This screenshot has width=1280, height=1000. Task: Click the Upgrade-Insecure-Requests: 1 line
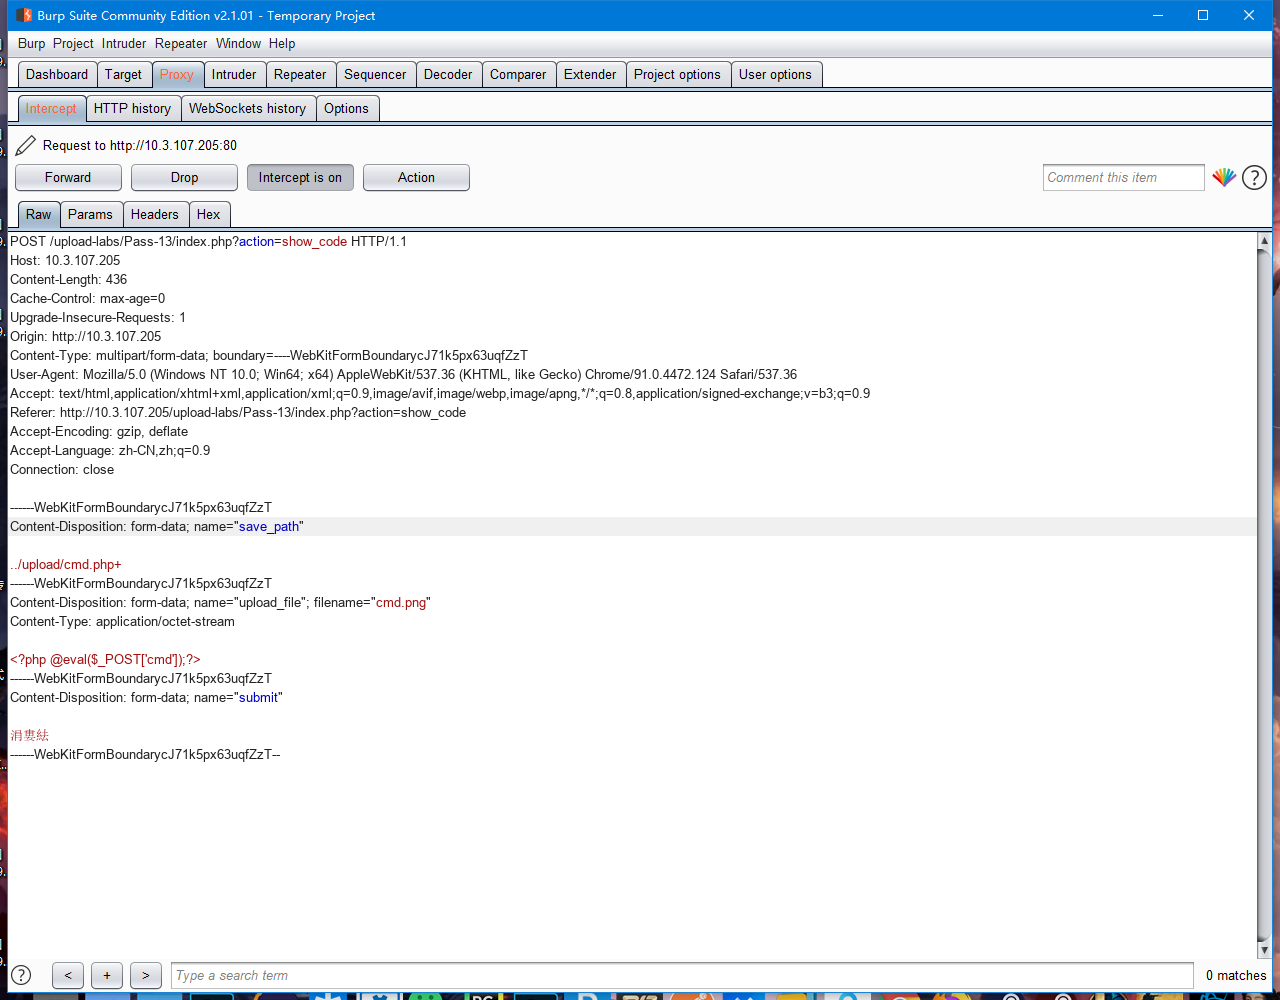point(98,317)
